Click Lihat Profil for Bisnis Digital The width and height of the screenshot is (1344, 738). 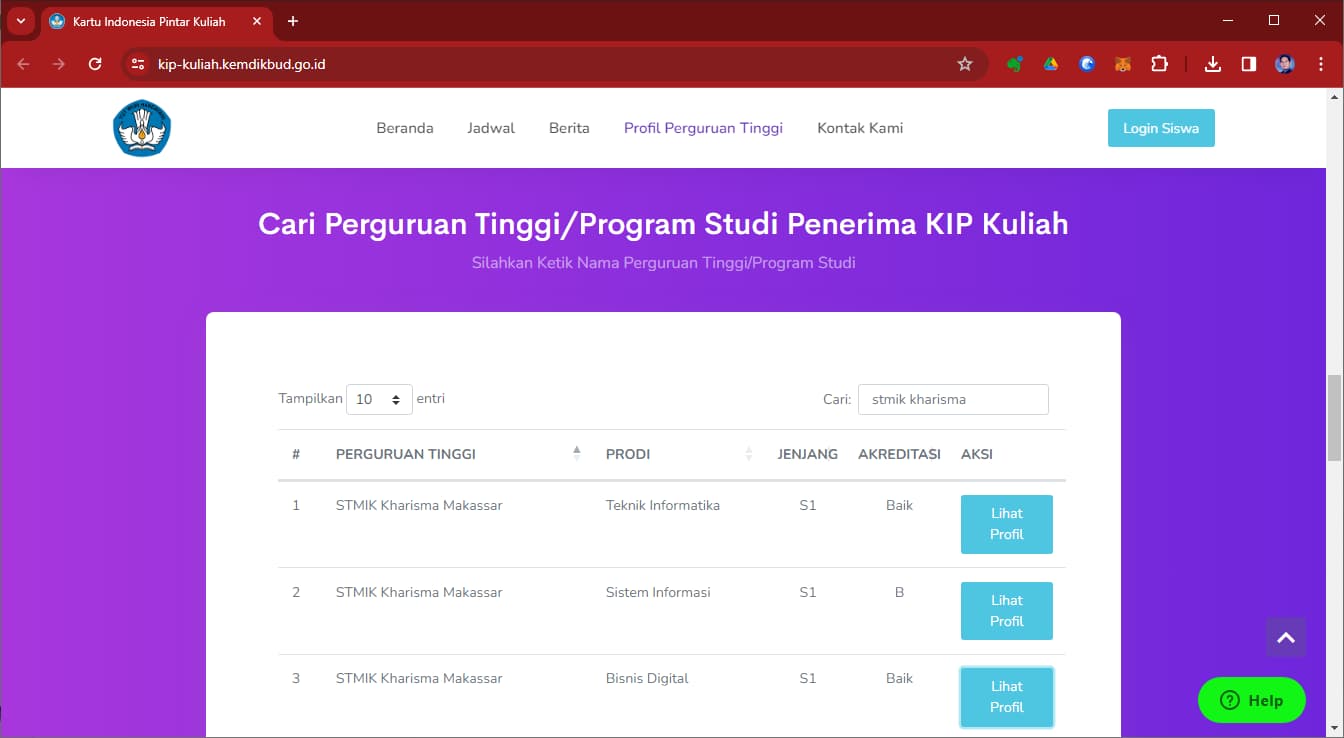(1007, 697)
